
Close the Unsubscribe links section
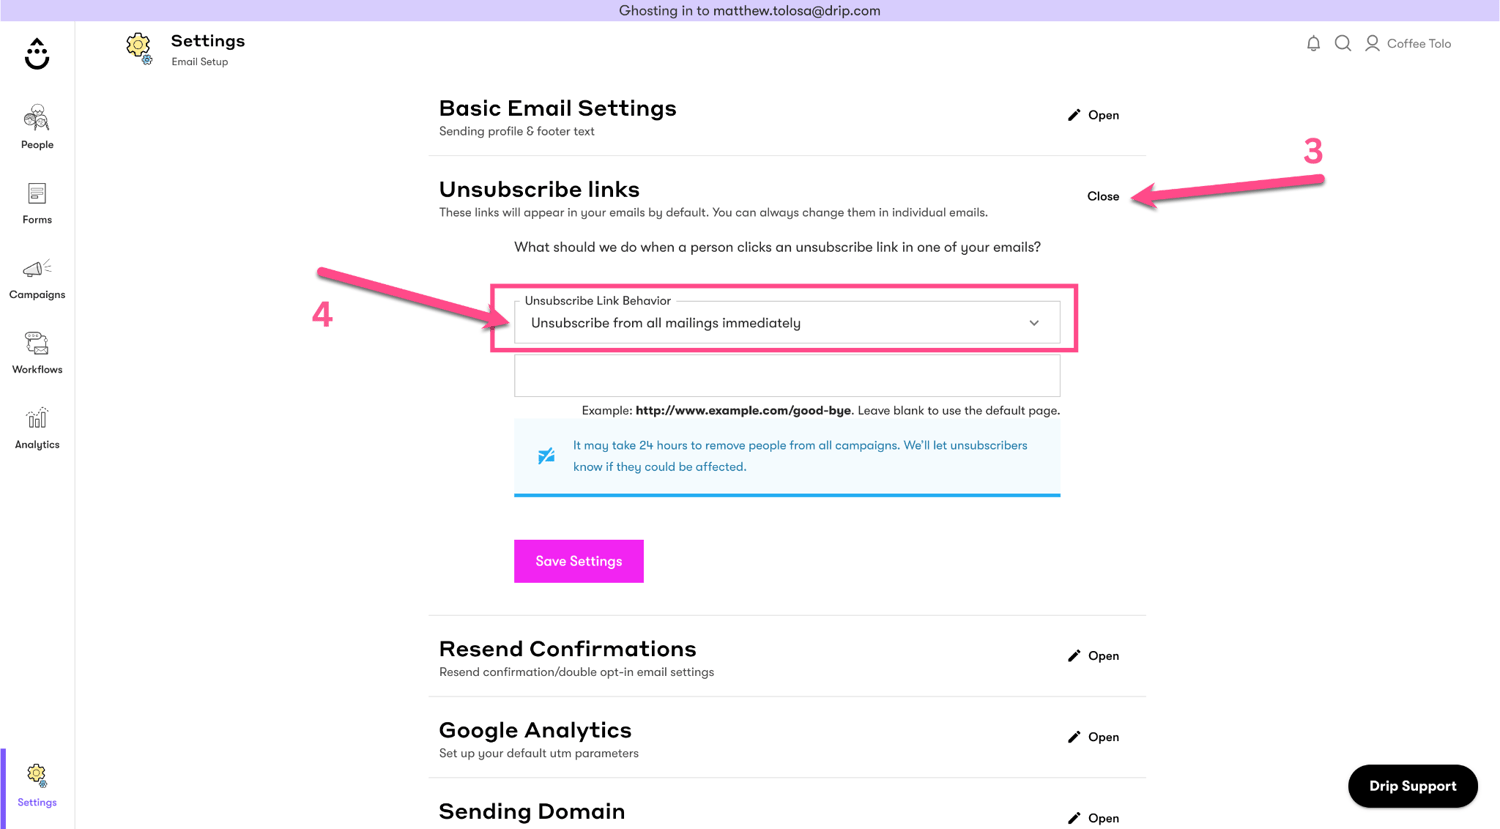click(x=1103, y=197)
